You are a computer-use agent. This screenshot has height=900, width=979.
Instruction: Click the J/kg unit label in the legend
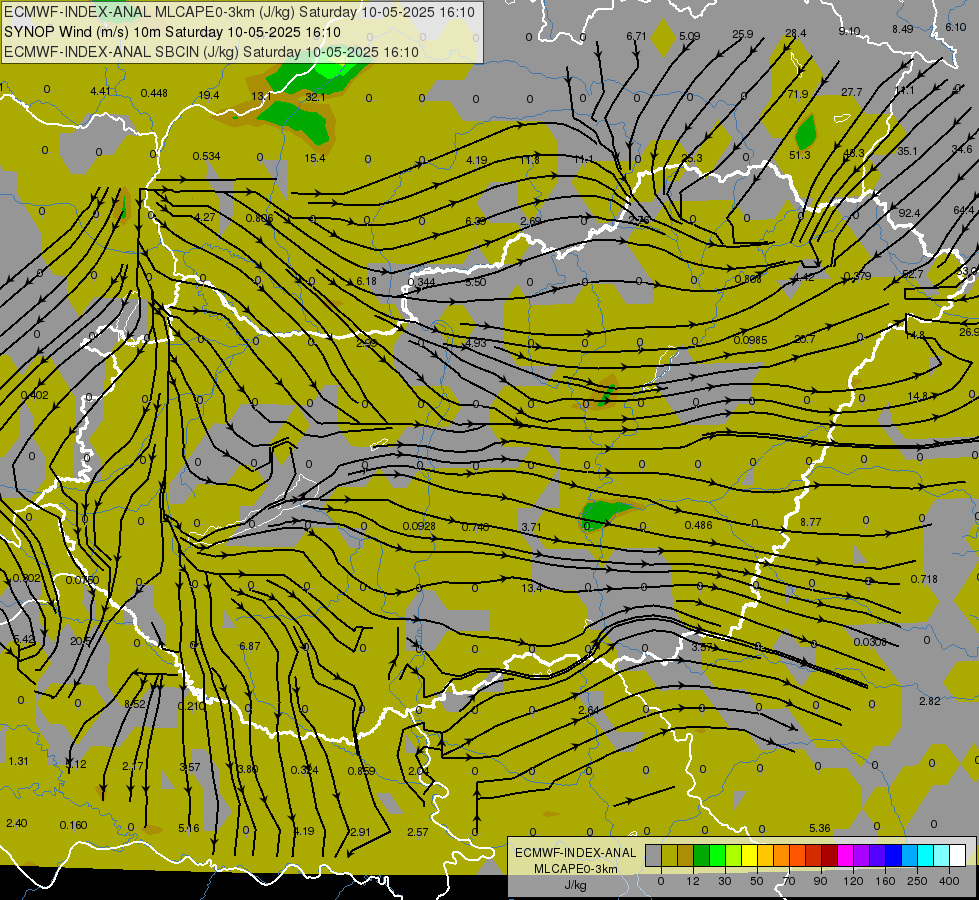pyautogui.click(x=576, y=885)
